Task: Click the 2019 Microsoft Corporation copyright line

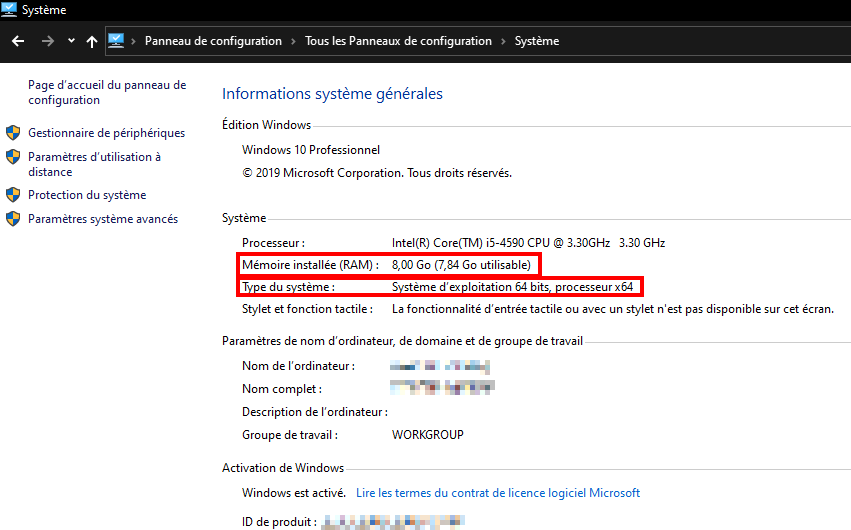Action: coord(377,173)
